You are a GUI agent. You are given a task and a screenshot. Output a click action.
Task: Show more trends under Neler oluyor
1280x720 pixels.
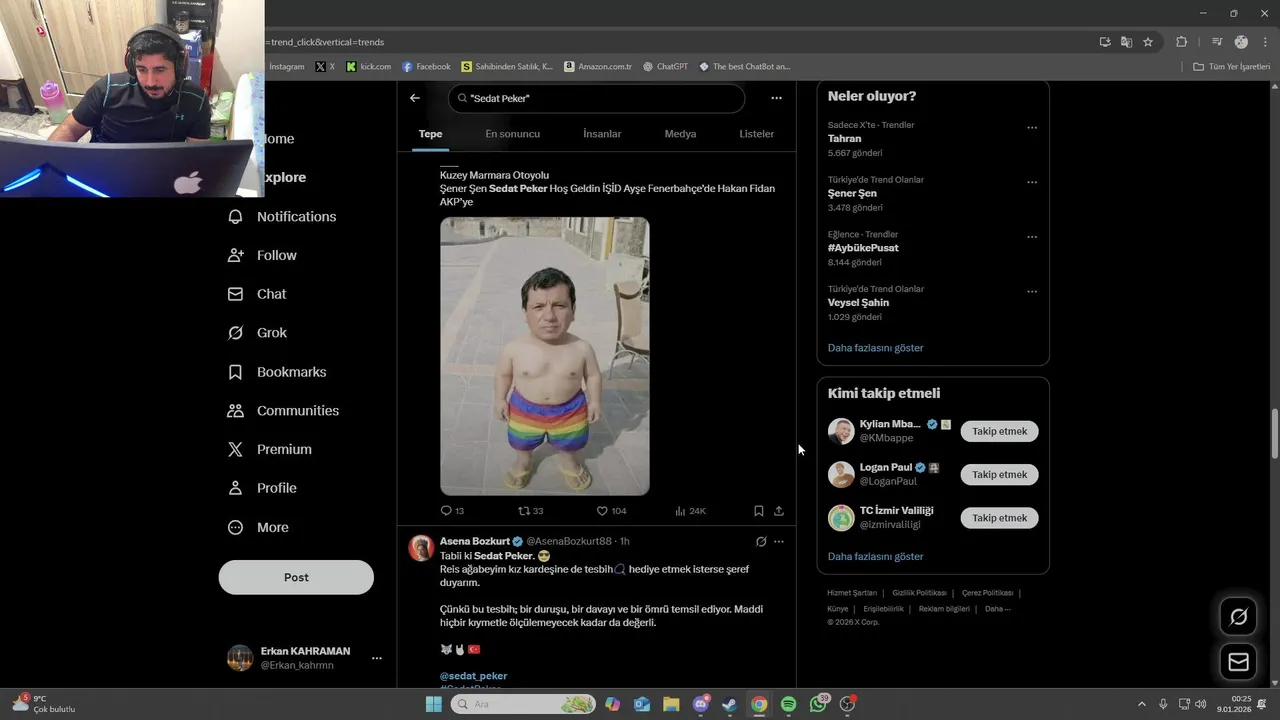pos(875,348)
